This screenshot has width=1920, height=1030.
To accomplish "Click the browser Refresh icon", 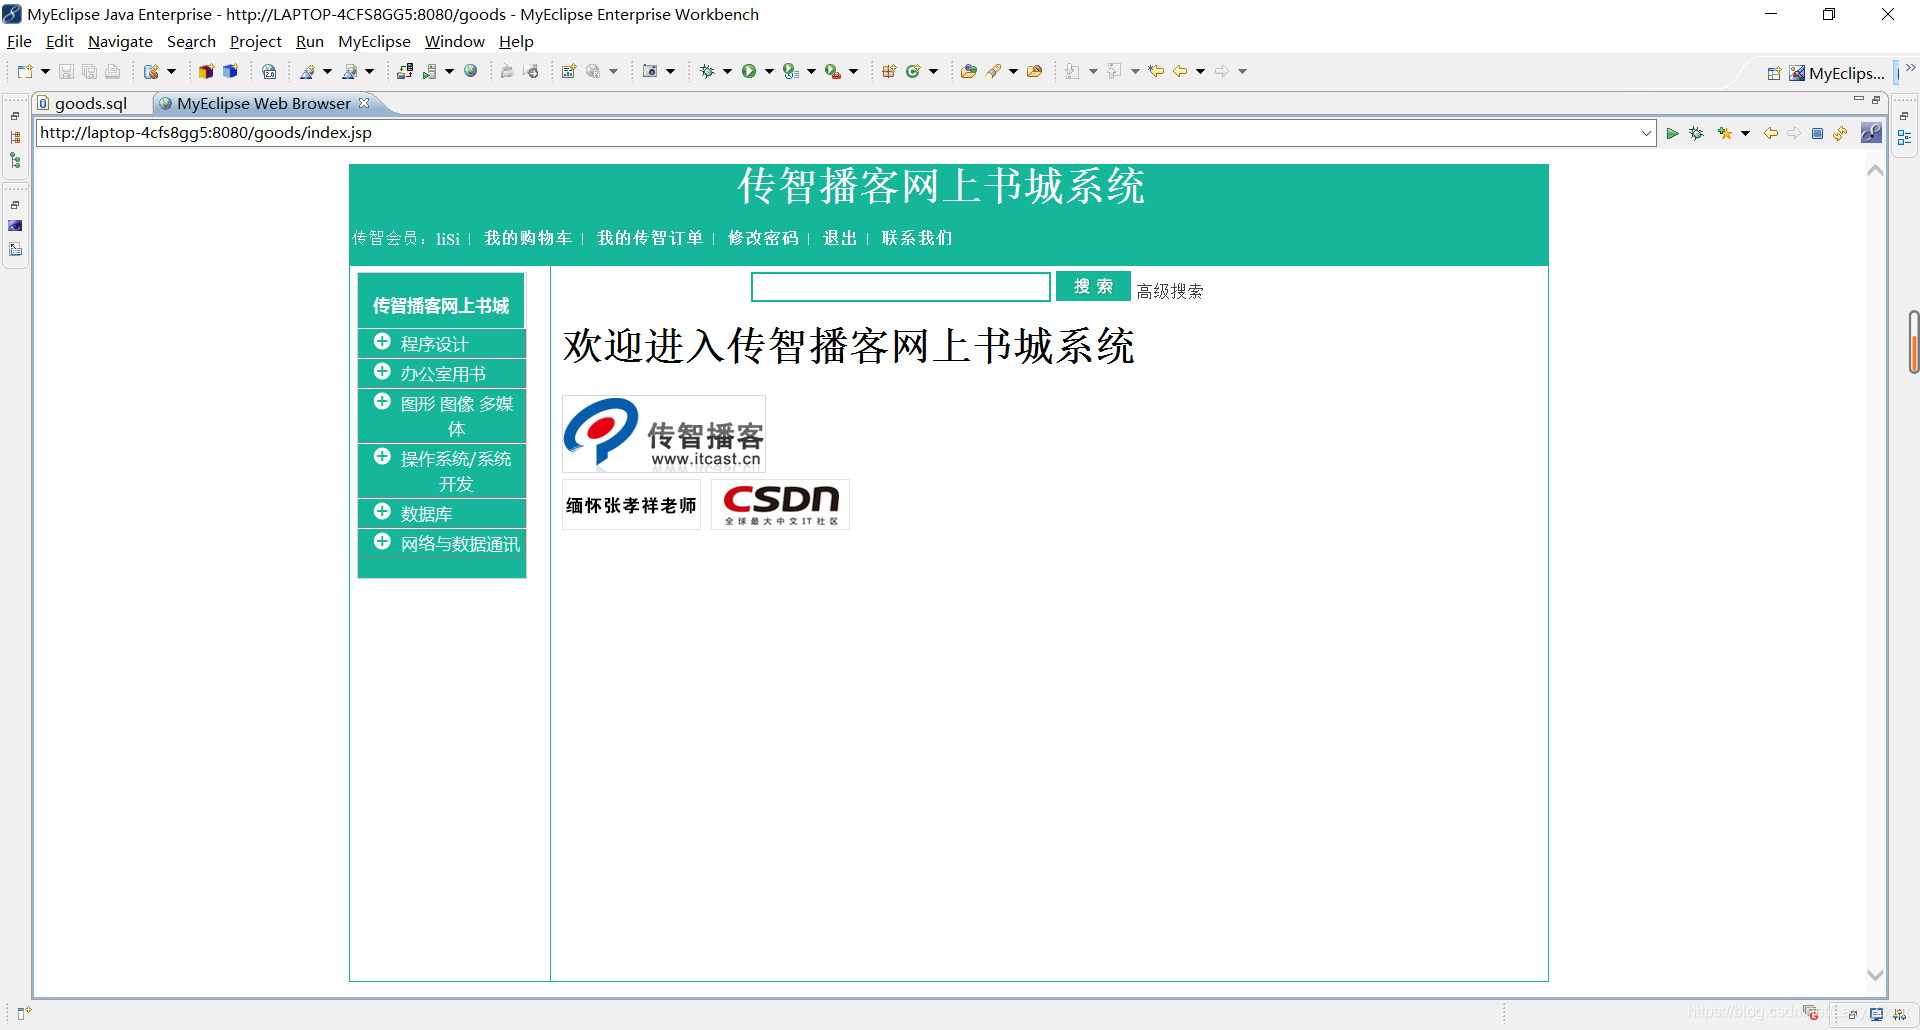I will [x=1840, y=133].
